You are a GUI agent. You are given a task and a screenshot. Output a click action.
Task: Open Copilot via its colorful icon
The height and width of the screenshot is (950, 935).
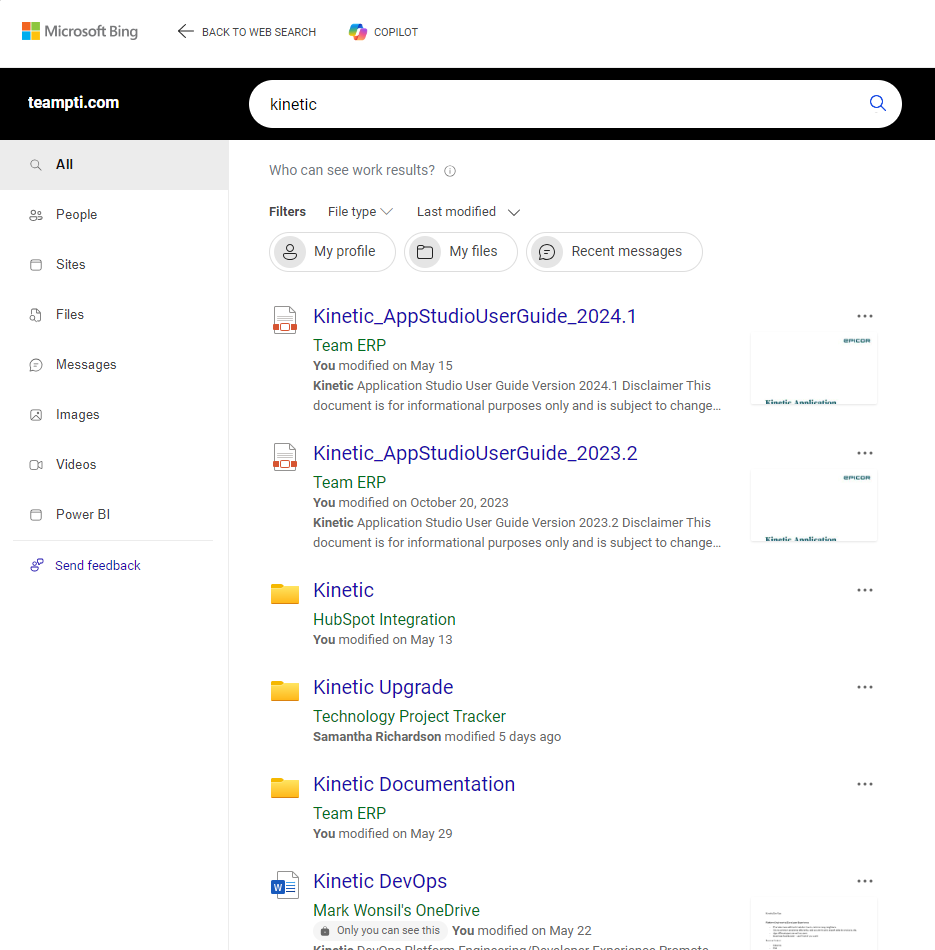click(x=358, y=32)
